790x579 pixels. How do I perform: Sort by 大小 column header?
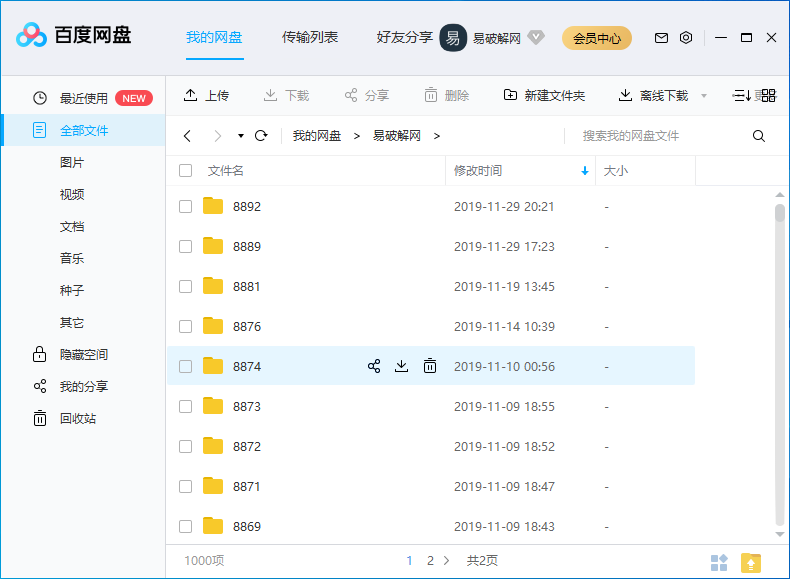pos(616,171)
